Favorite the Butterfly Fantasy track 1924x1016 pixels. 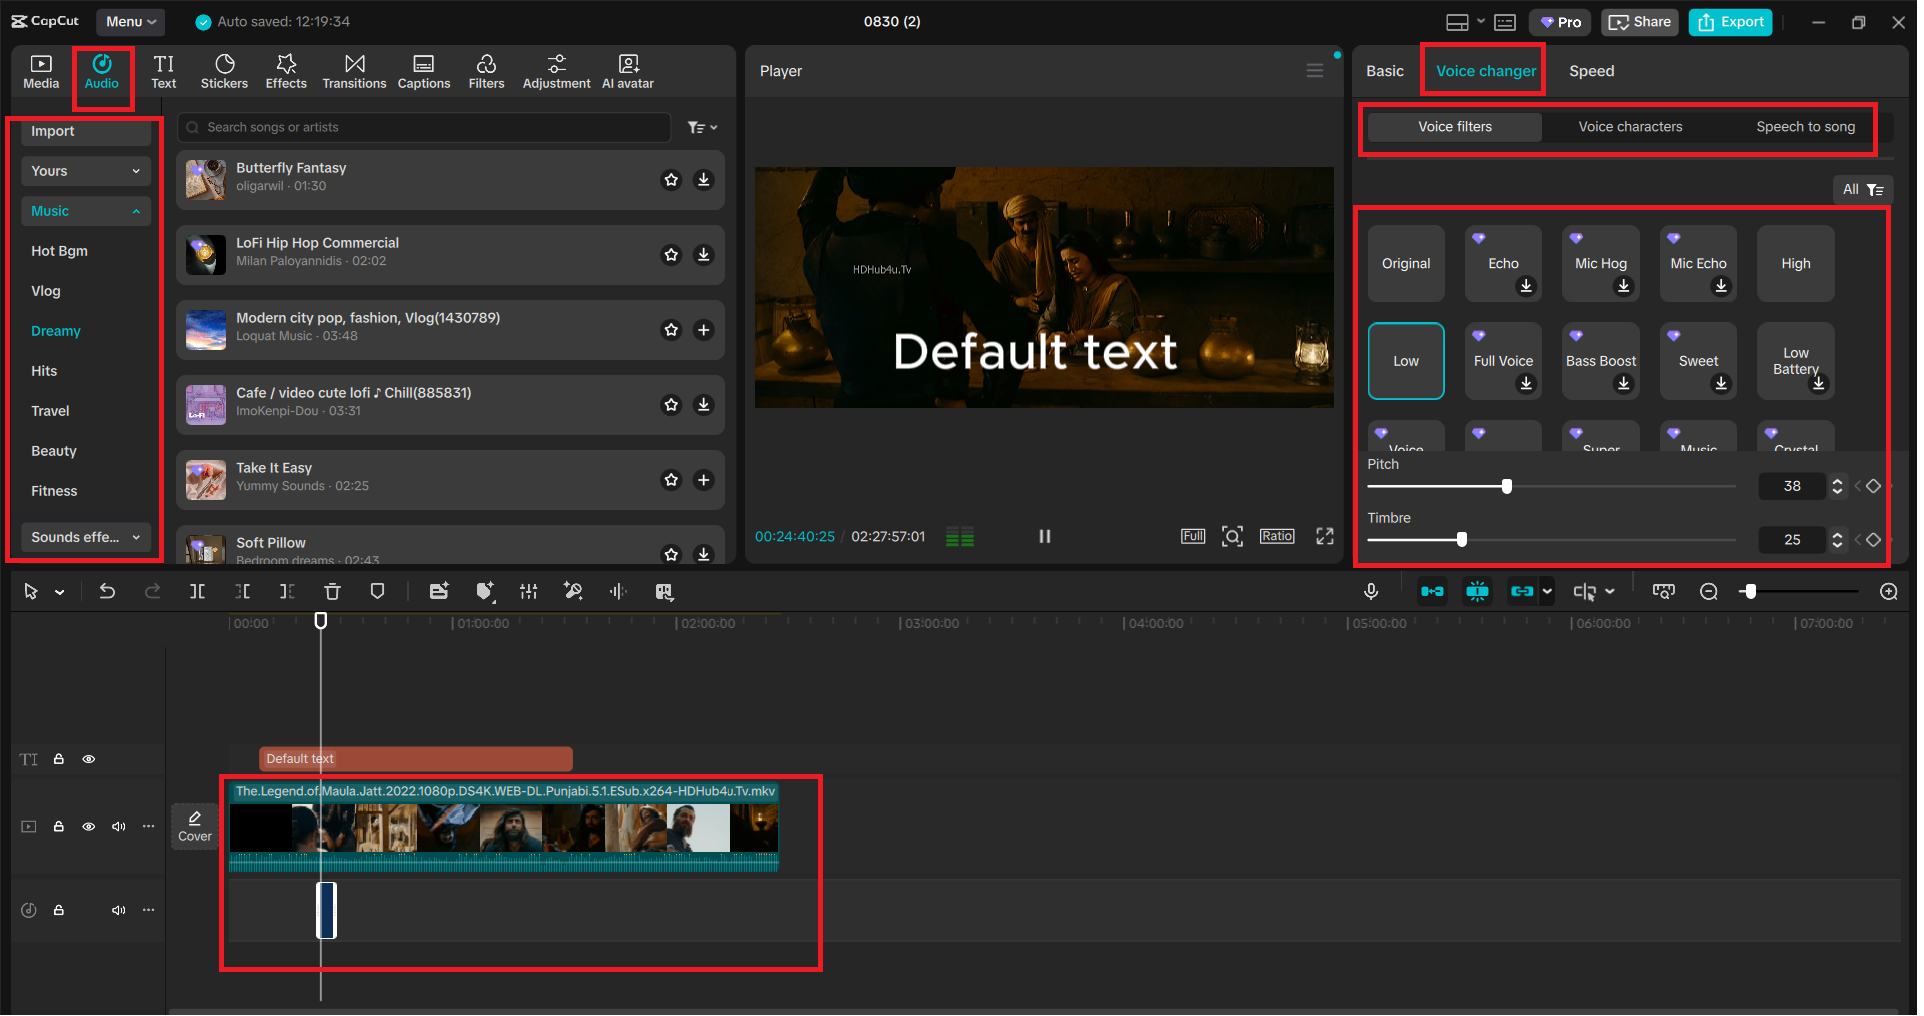pyautogui.click(x=671, y=180)
